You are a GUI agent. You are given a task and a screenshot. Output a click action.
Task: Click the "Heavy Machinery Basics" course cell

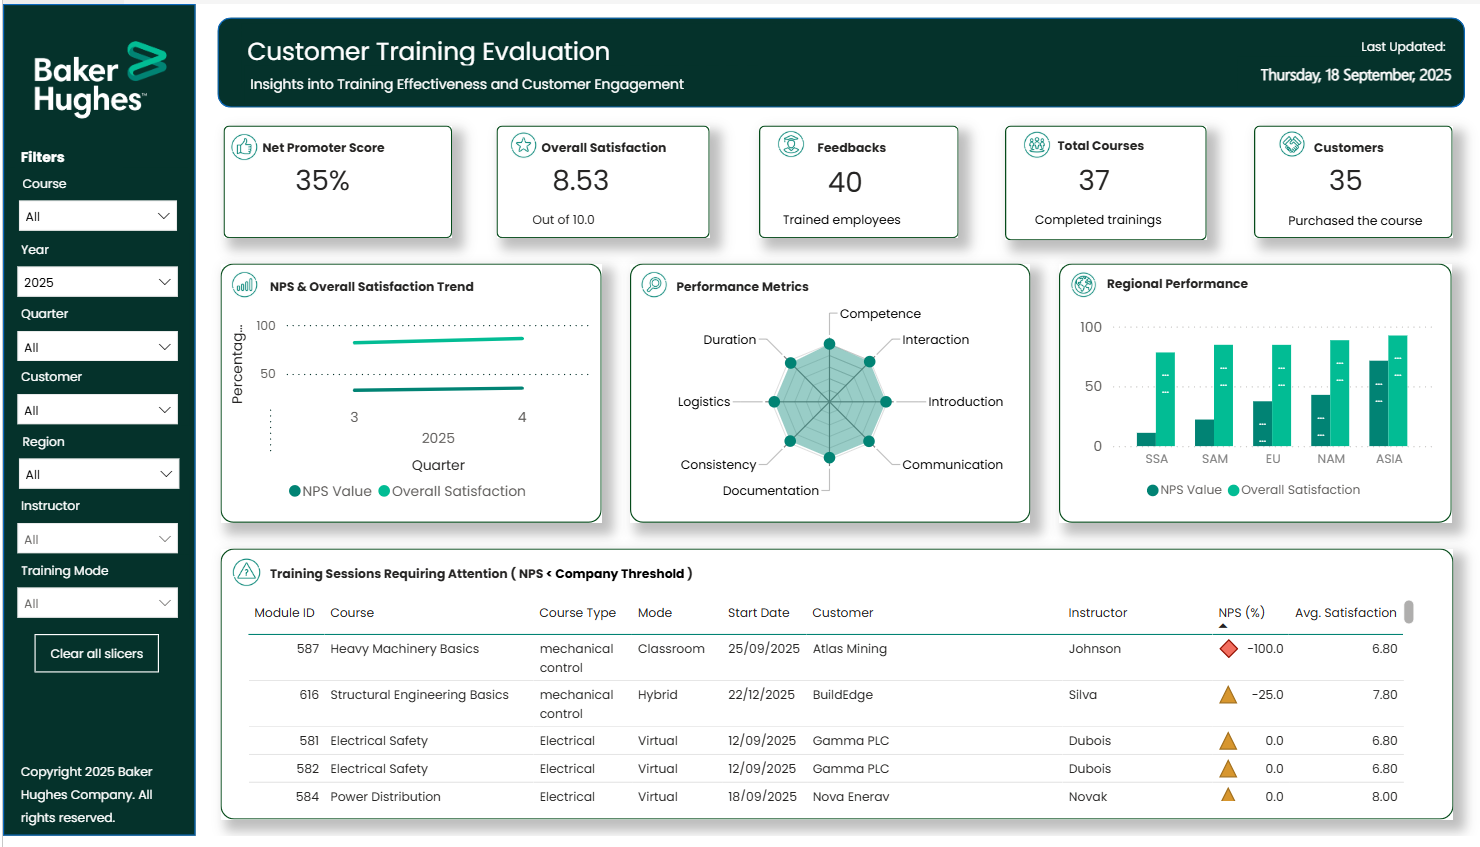click(x=405, y=649)
